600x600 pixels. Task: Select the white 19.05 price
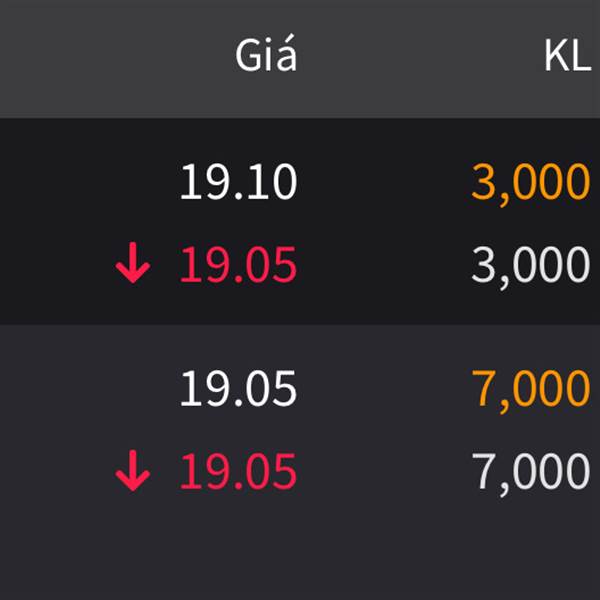pos(238,388)
